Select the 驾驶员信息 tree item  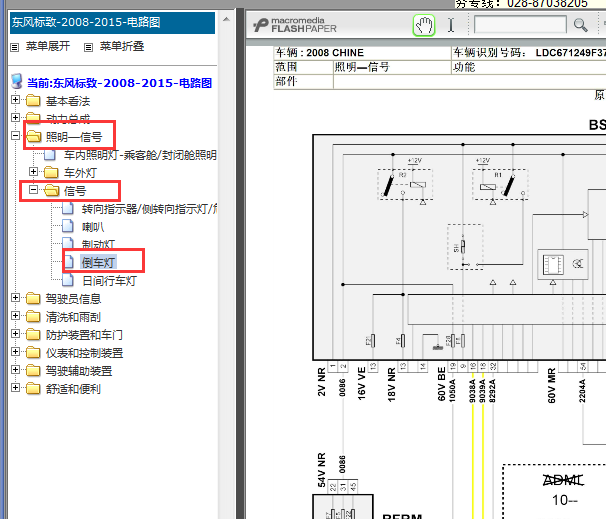coord(73,299)
